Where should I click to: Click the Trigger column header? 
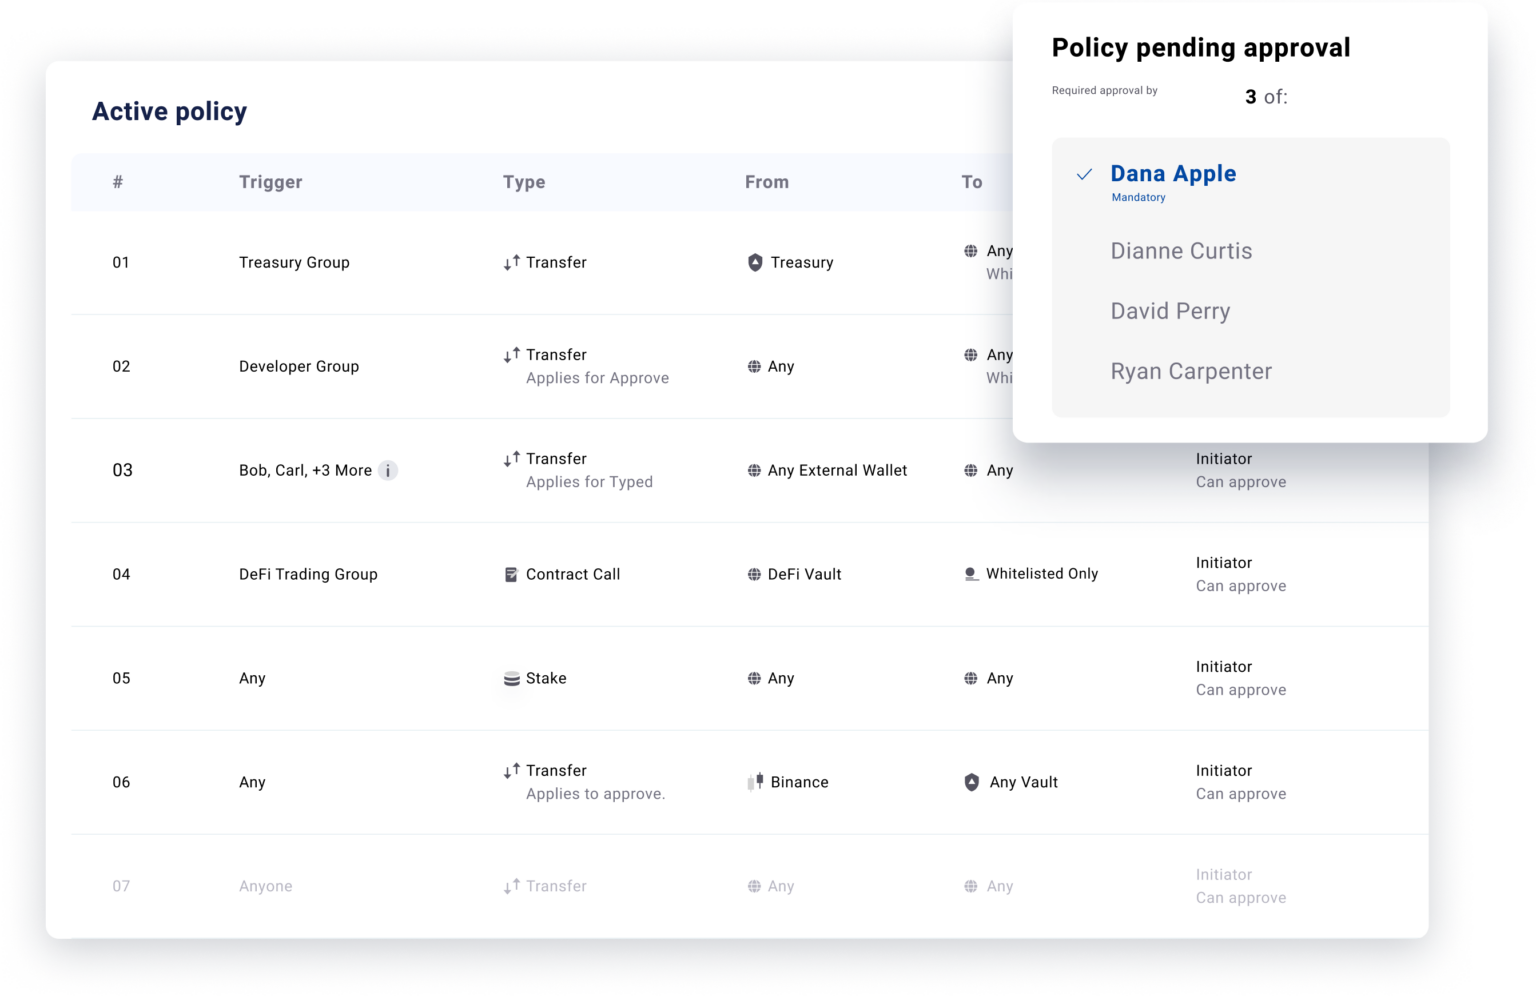pyautogui.click(x=270, y=182)
